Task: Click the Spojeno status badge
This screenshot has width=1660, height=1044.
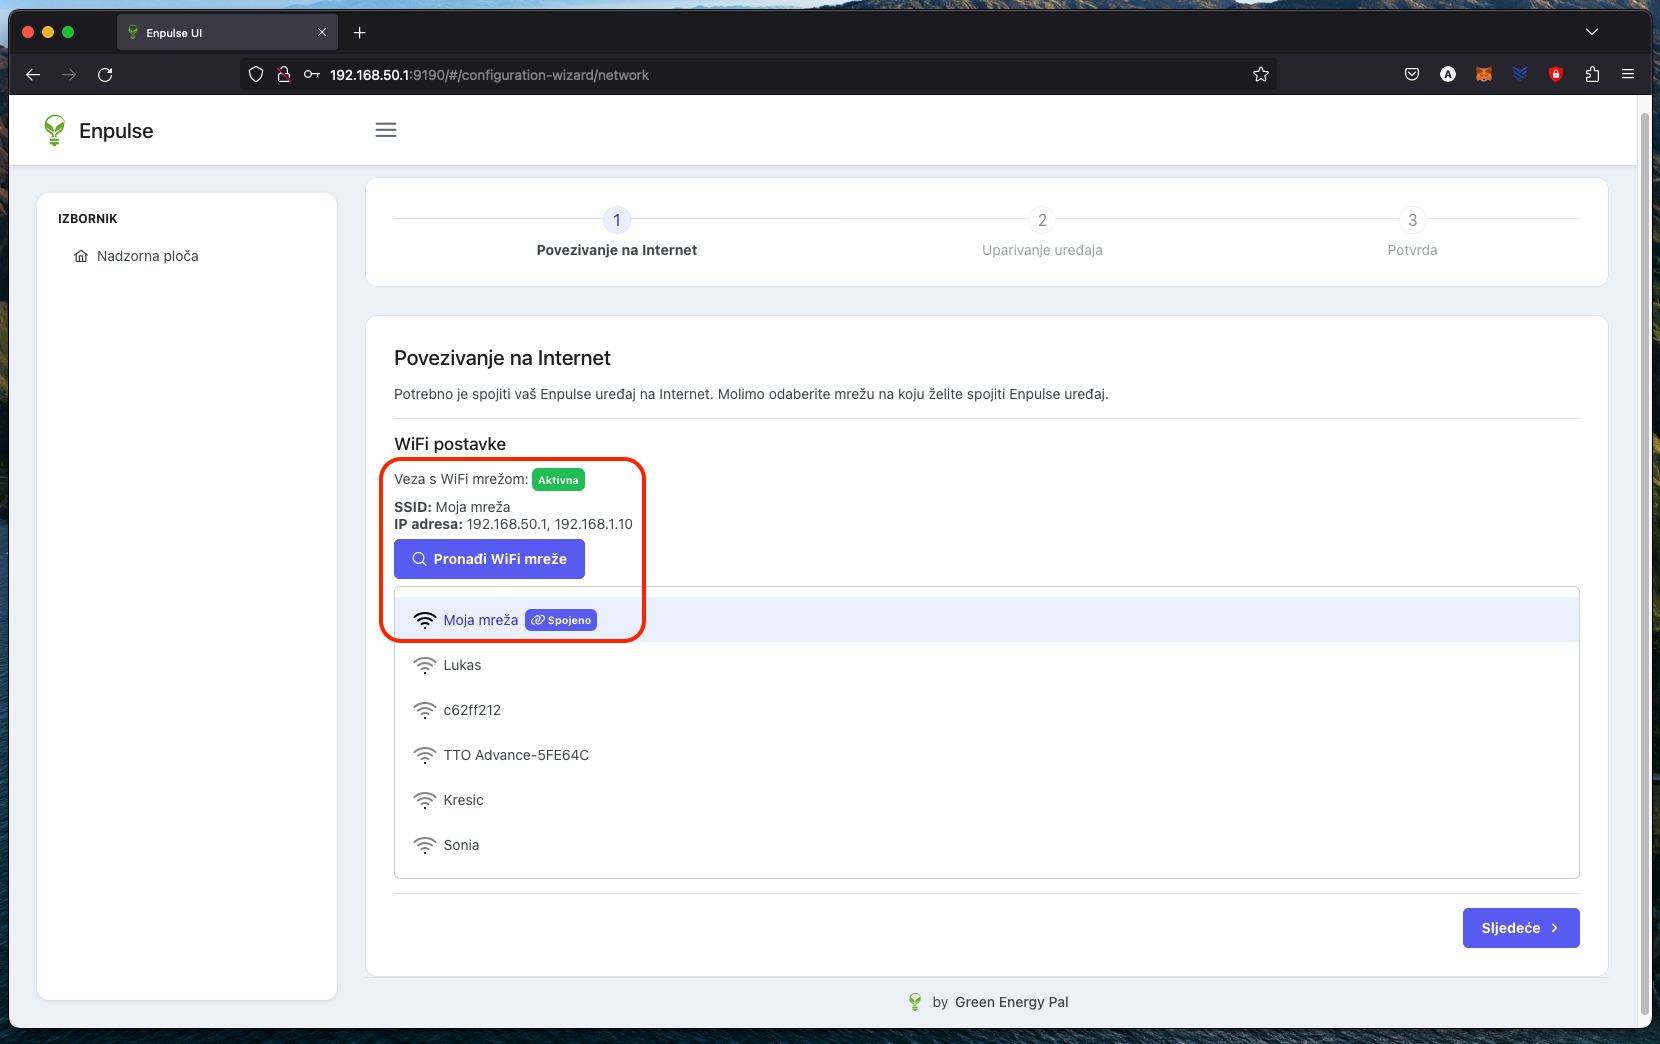Action: click(x=560, y=620)
